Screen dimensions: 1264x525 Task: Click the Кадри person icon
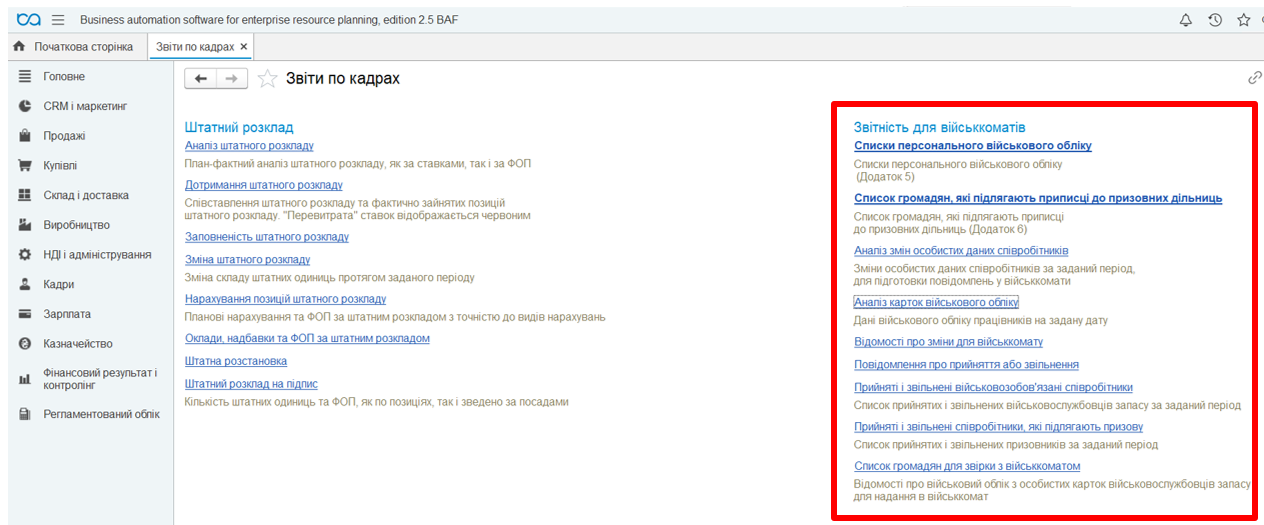point(25,284)
